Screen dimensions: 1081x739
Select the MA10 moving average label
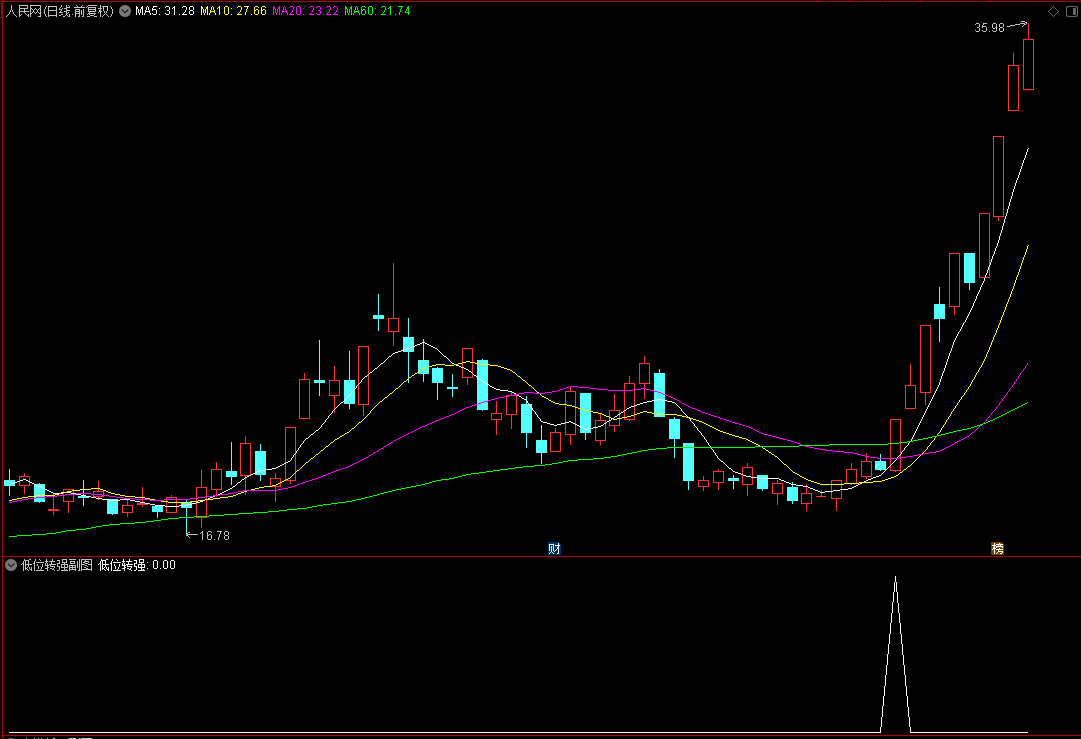(233, 11)
